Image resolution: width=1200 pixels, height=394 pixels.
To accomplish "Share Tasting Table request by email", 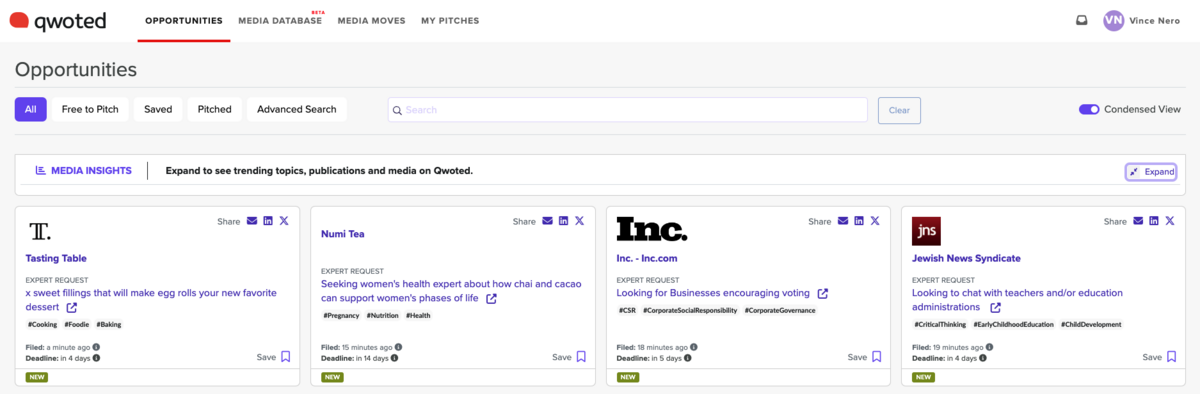I will [252, 221].
